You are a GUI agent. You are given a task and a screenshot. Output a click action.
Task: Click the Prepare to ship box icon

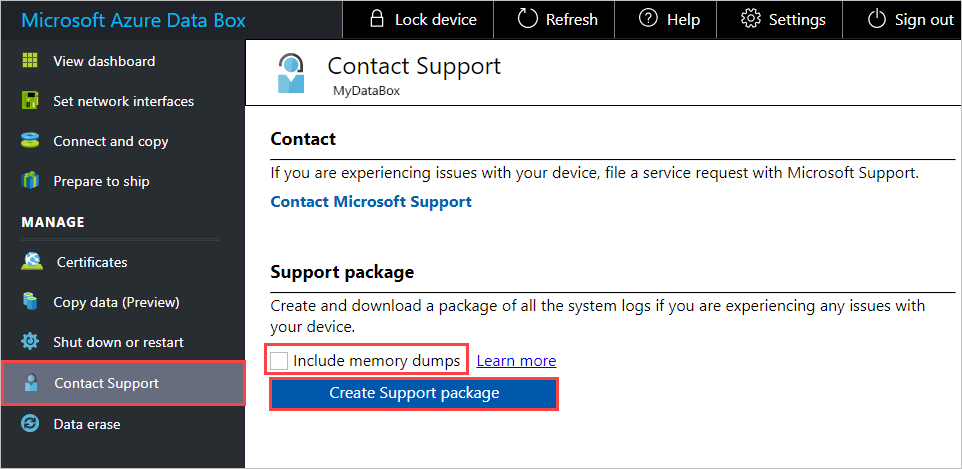pyautogui.click(x=30, y=181)
